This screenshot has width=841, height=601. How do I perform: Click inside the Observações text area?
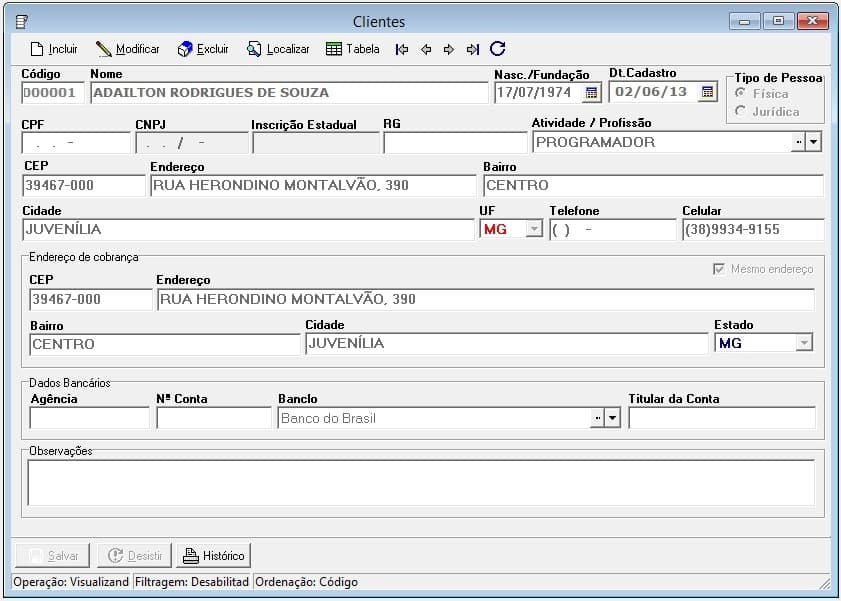(421, 483)
